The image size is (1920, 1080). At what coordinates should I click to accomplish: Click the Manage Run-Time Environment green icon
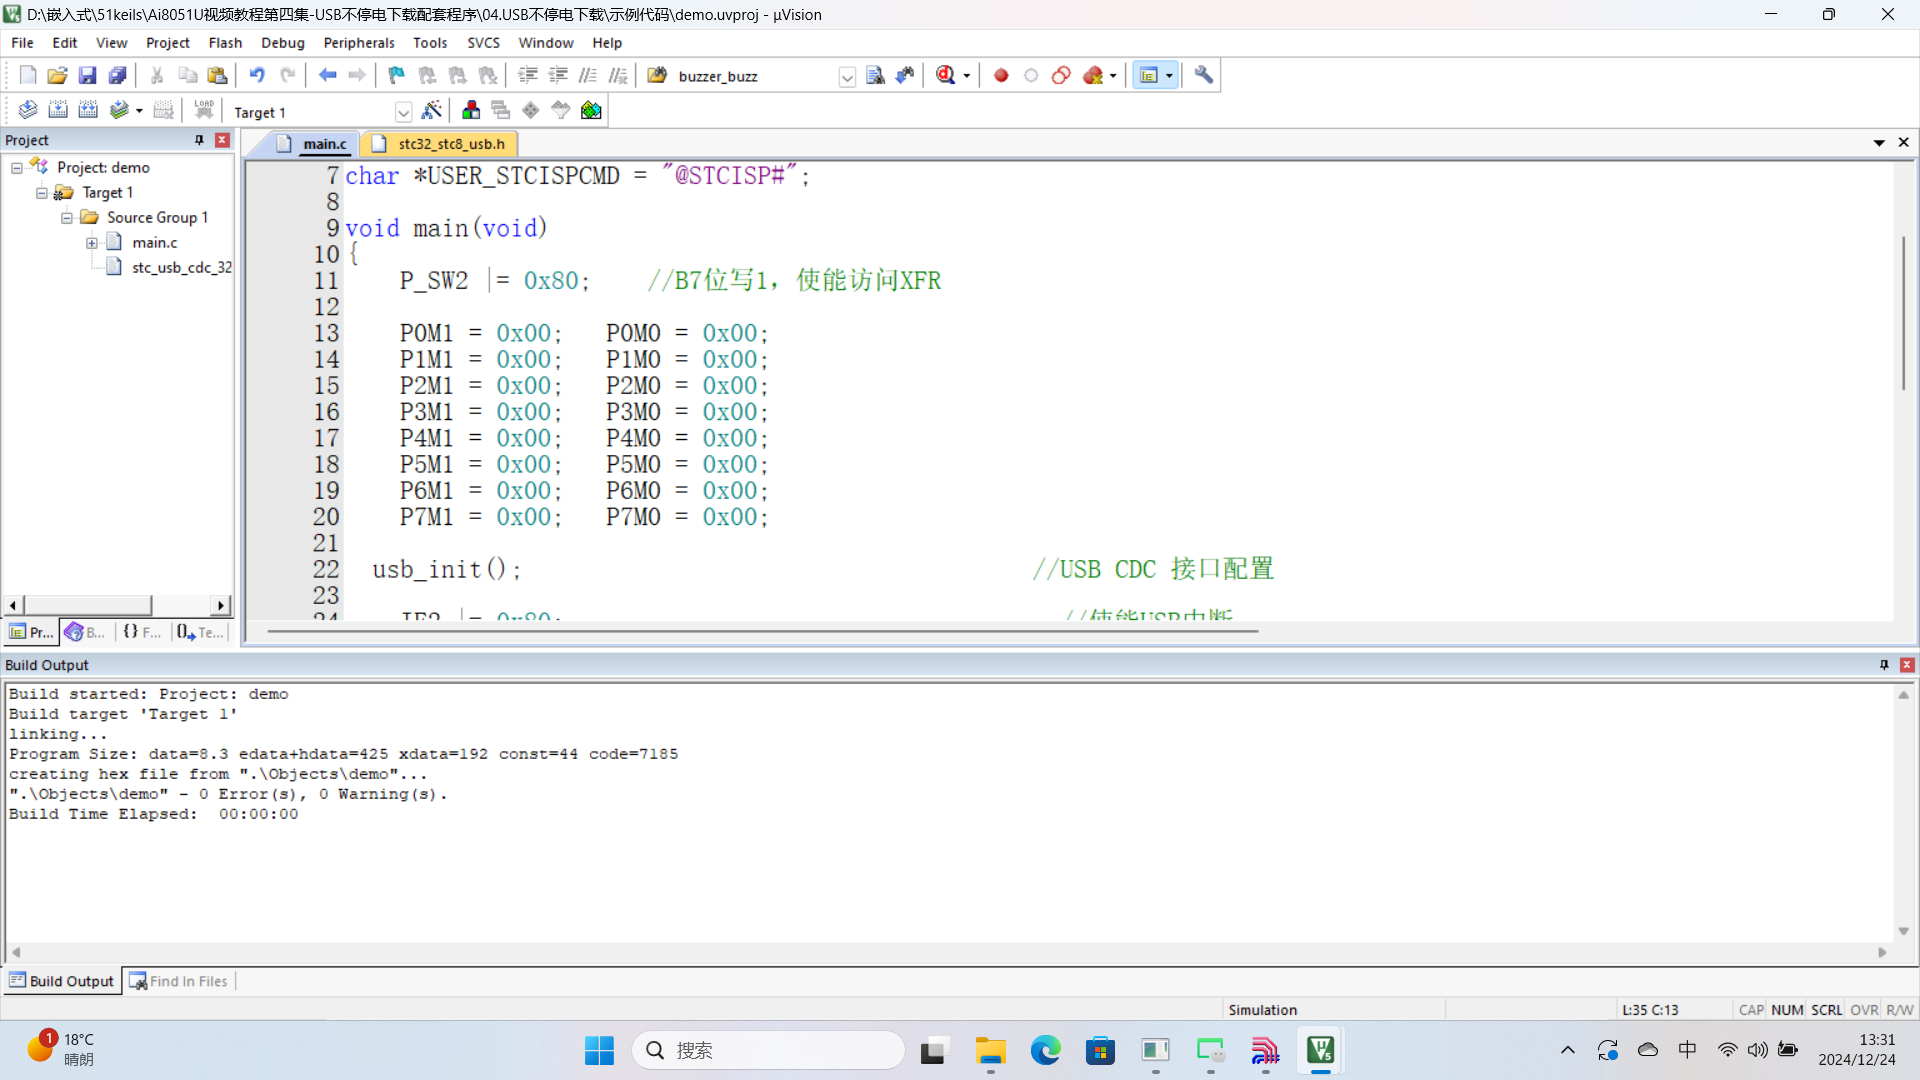pyautogui.click(x=591, y=110)
